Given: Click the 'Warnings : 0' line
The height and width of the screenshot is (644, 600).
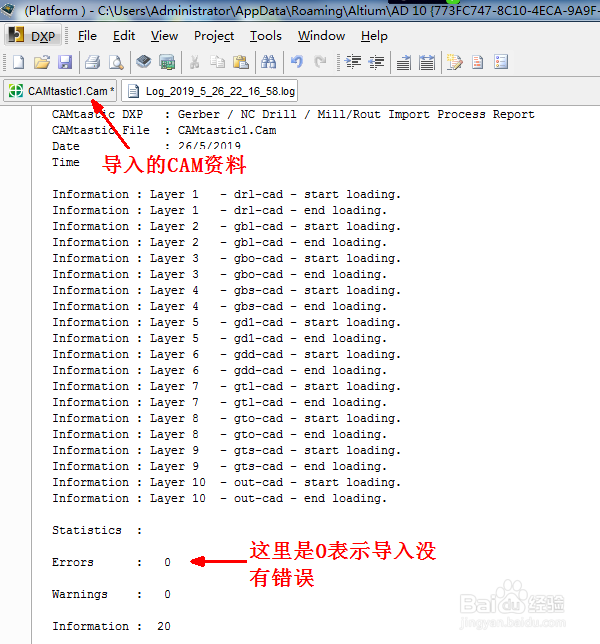Looking at the screenshot, I should [x=111, y=594].
